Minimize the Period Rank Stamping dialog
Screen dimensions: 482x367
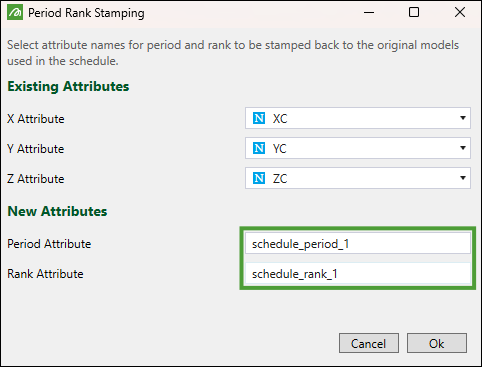pyautogui.click(x=369, y=13)
